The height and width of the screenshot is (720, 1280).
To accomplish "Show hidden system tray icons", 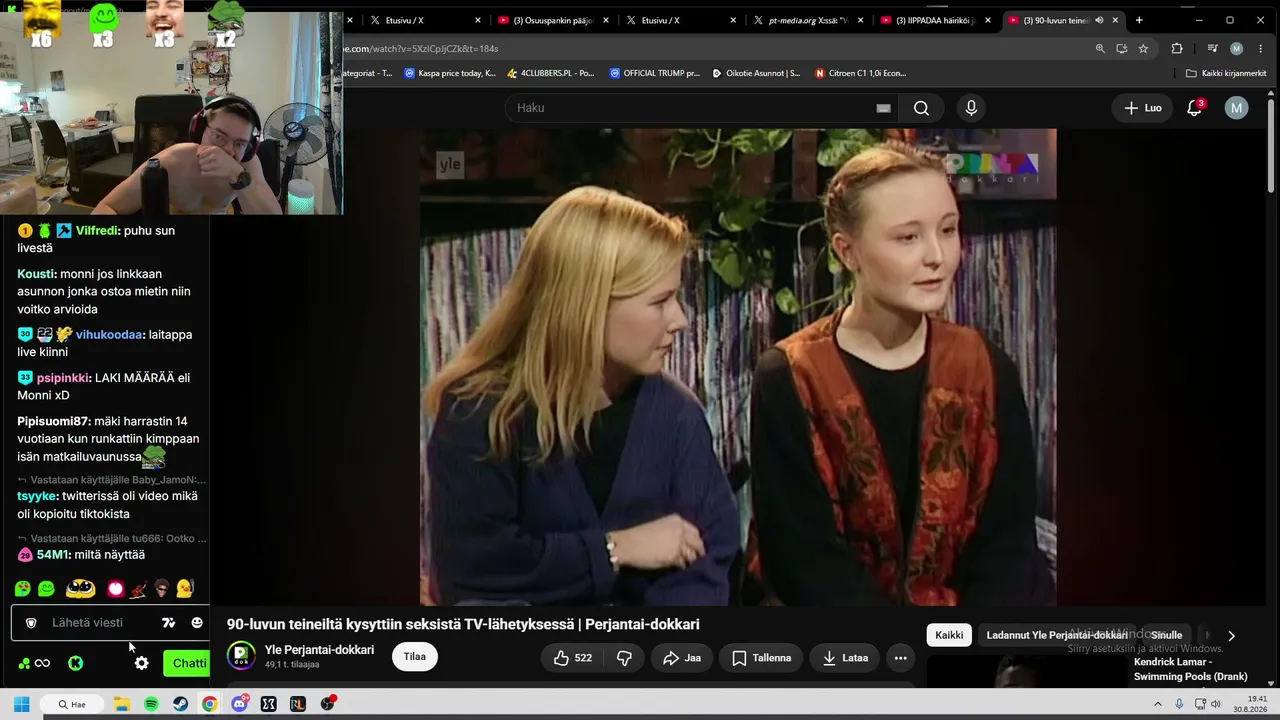I will point(1160,704).
